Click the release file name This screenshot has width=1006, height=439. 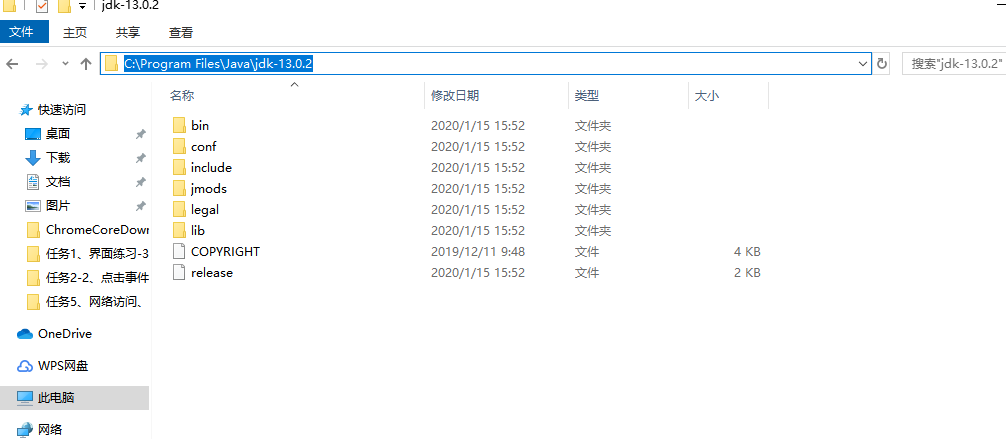pos(212,273)
